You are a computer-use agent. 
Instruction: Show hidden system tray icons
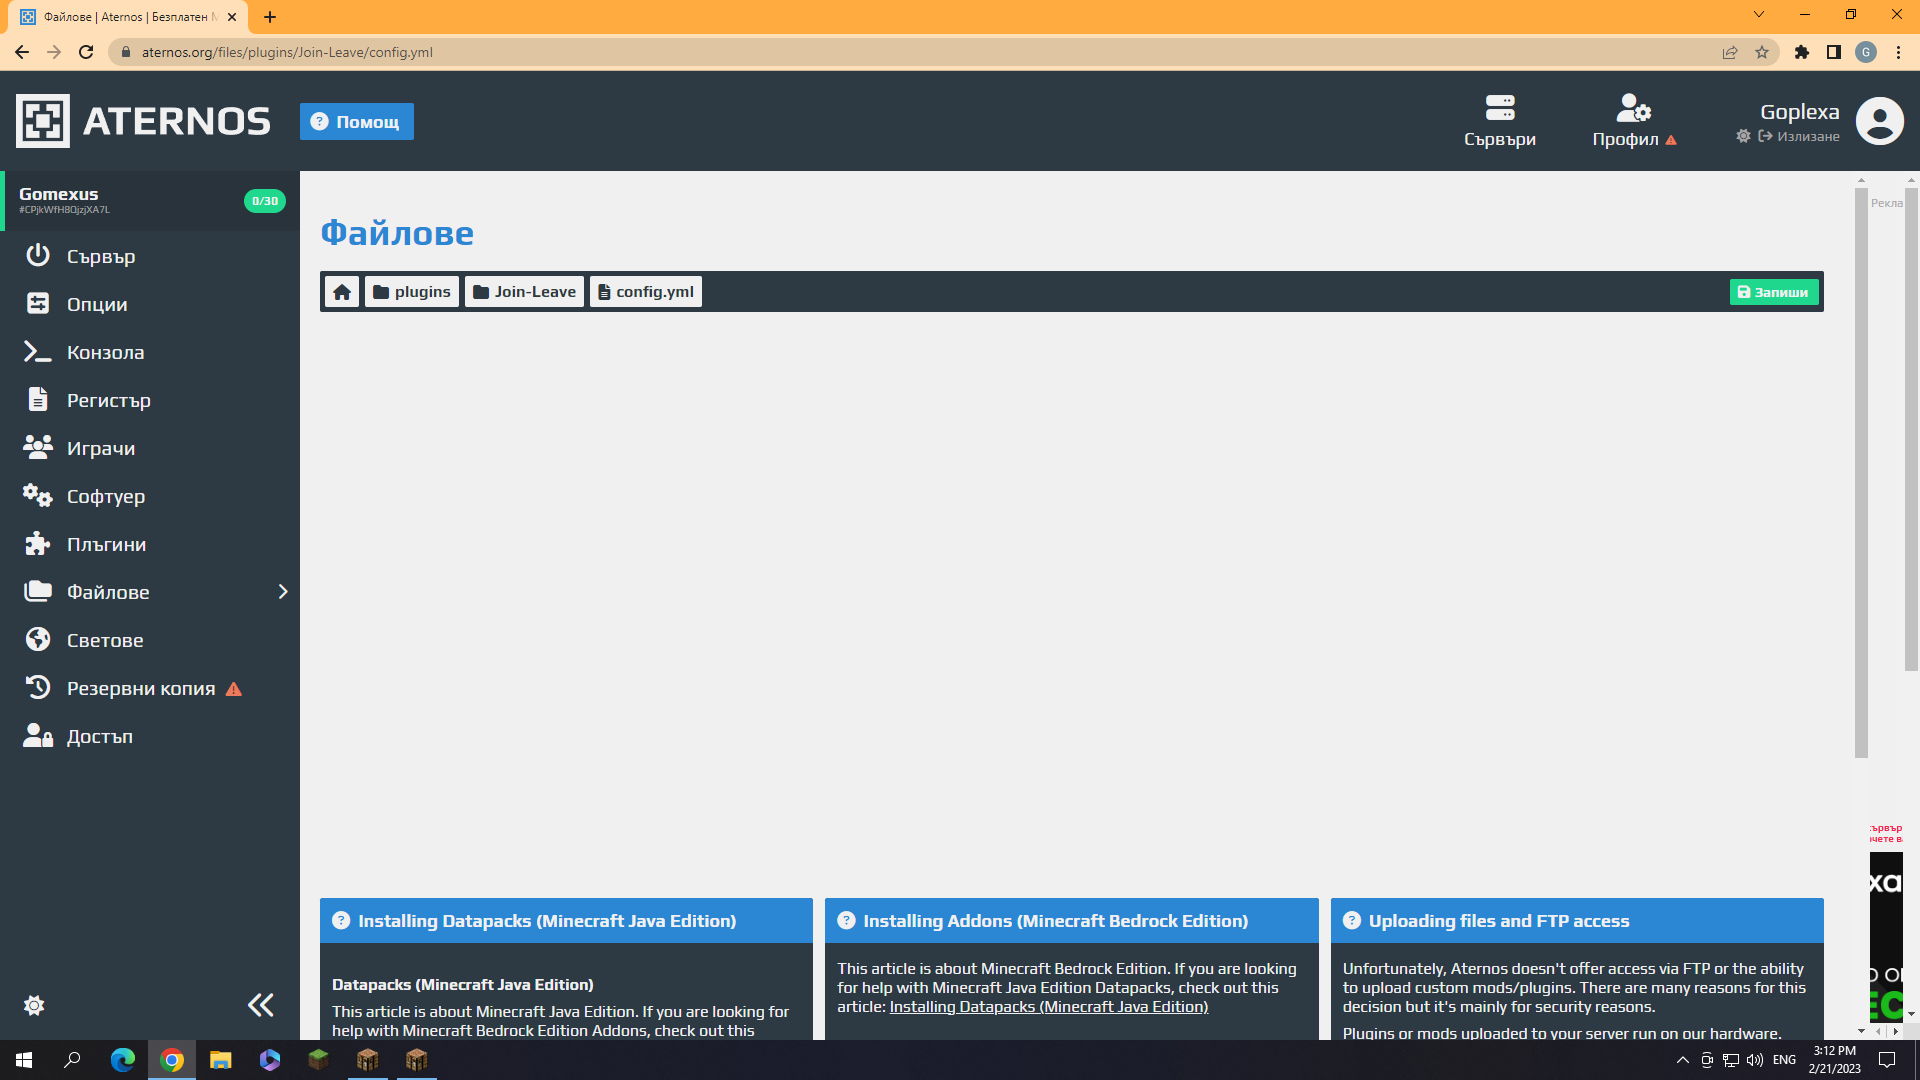1682,1060
